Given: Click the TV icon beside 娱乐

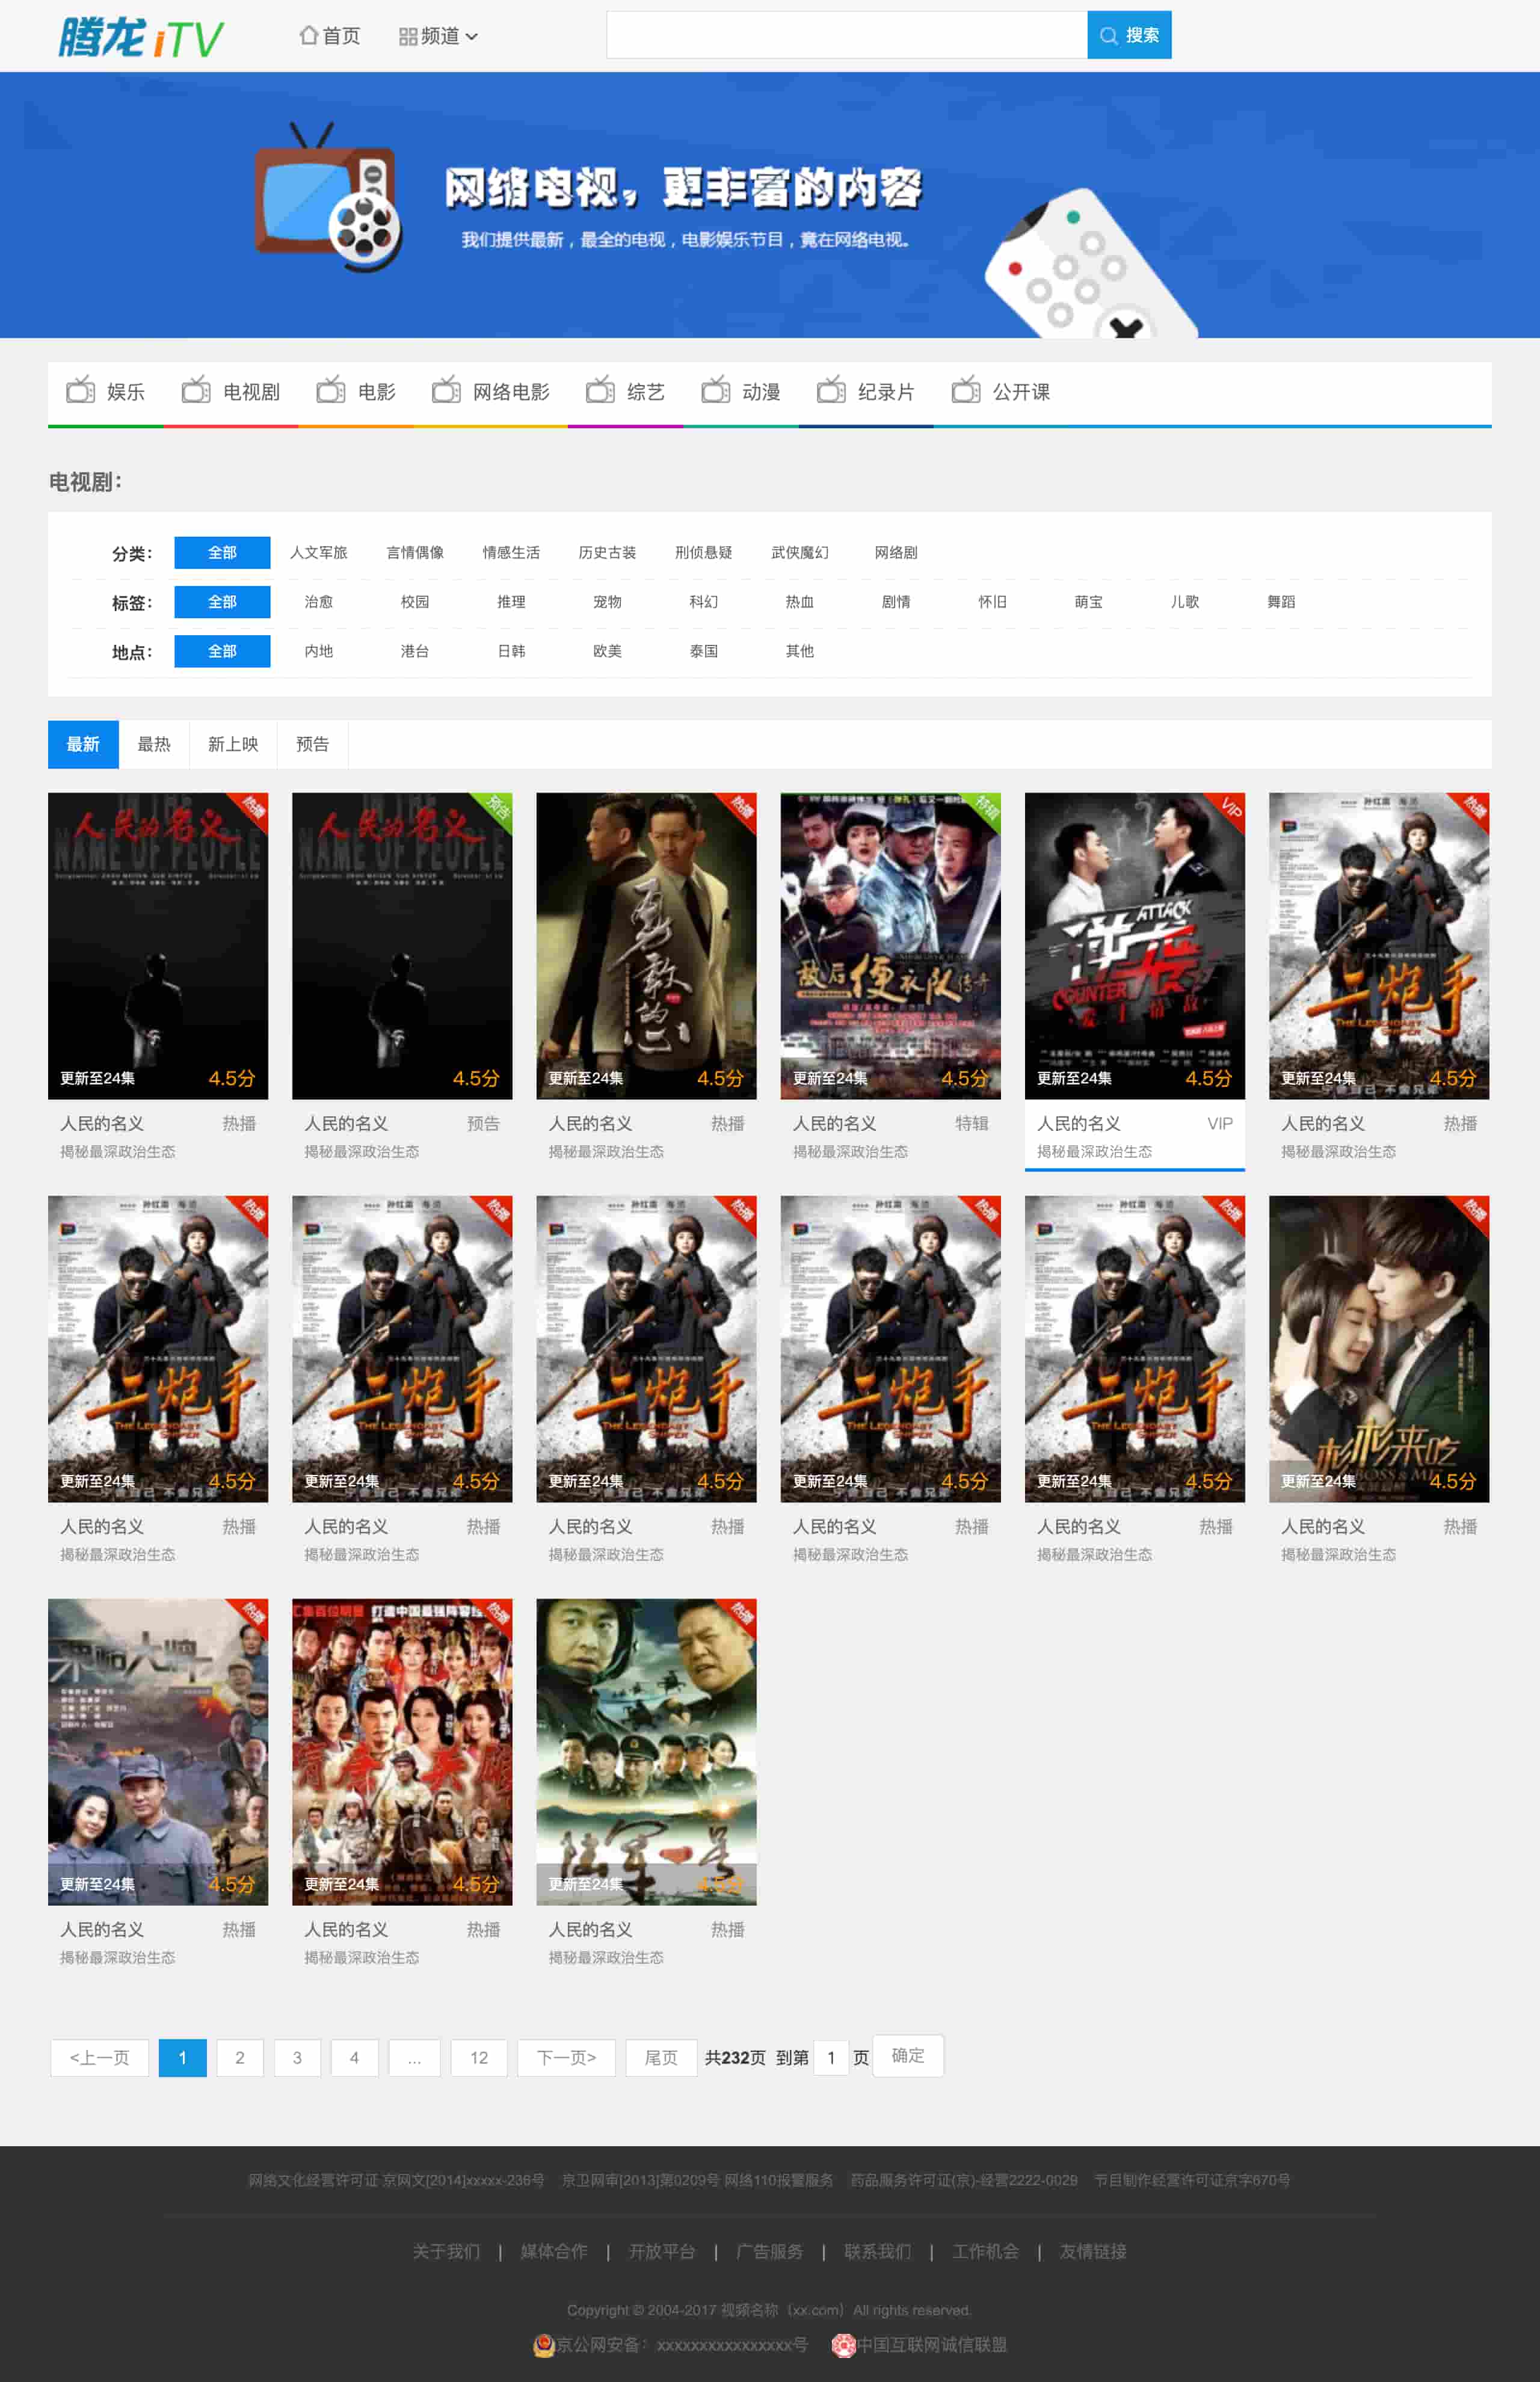Looking at the screenshot, I should point(80,391).
